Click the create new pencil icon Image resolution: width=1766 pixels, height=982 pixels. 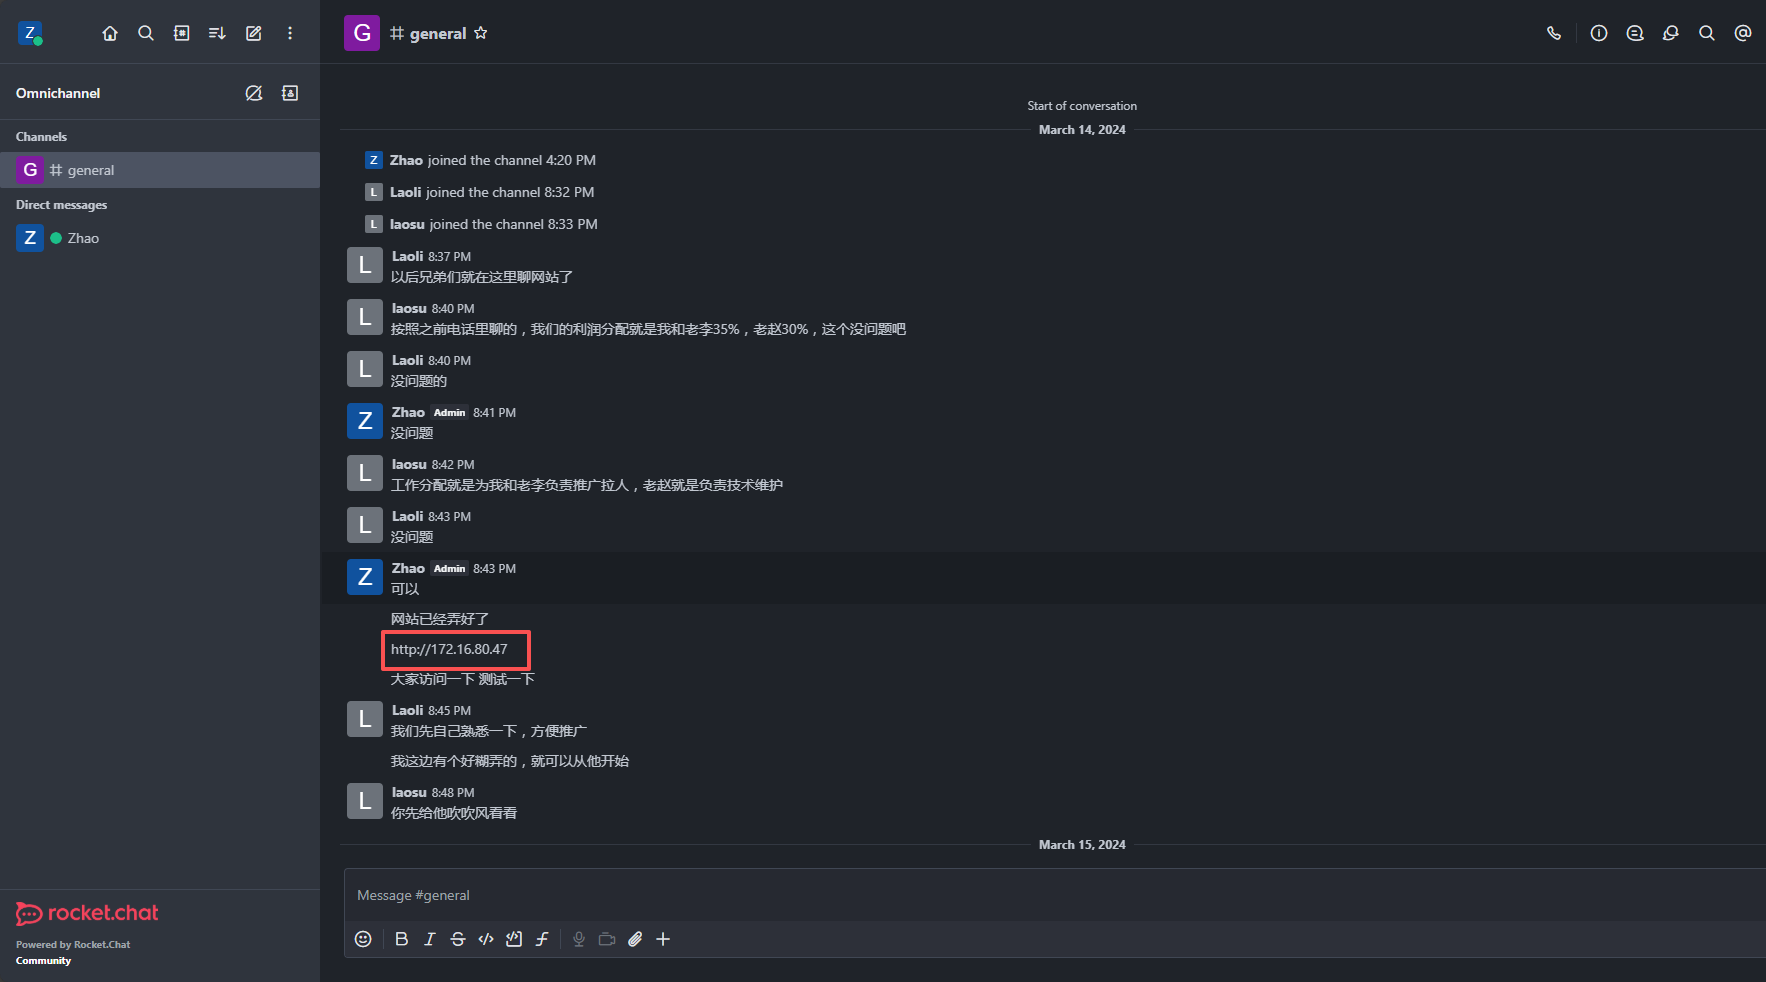(x=254, y=33)
